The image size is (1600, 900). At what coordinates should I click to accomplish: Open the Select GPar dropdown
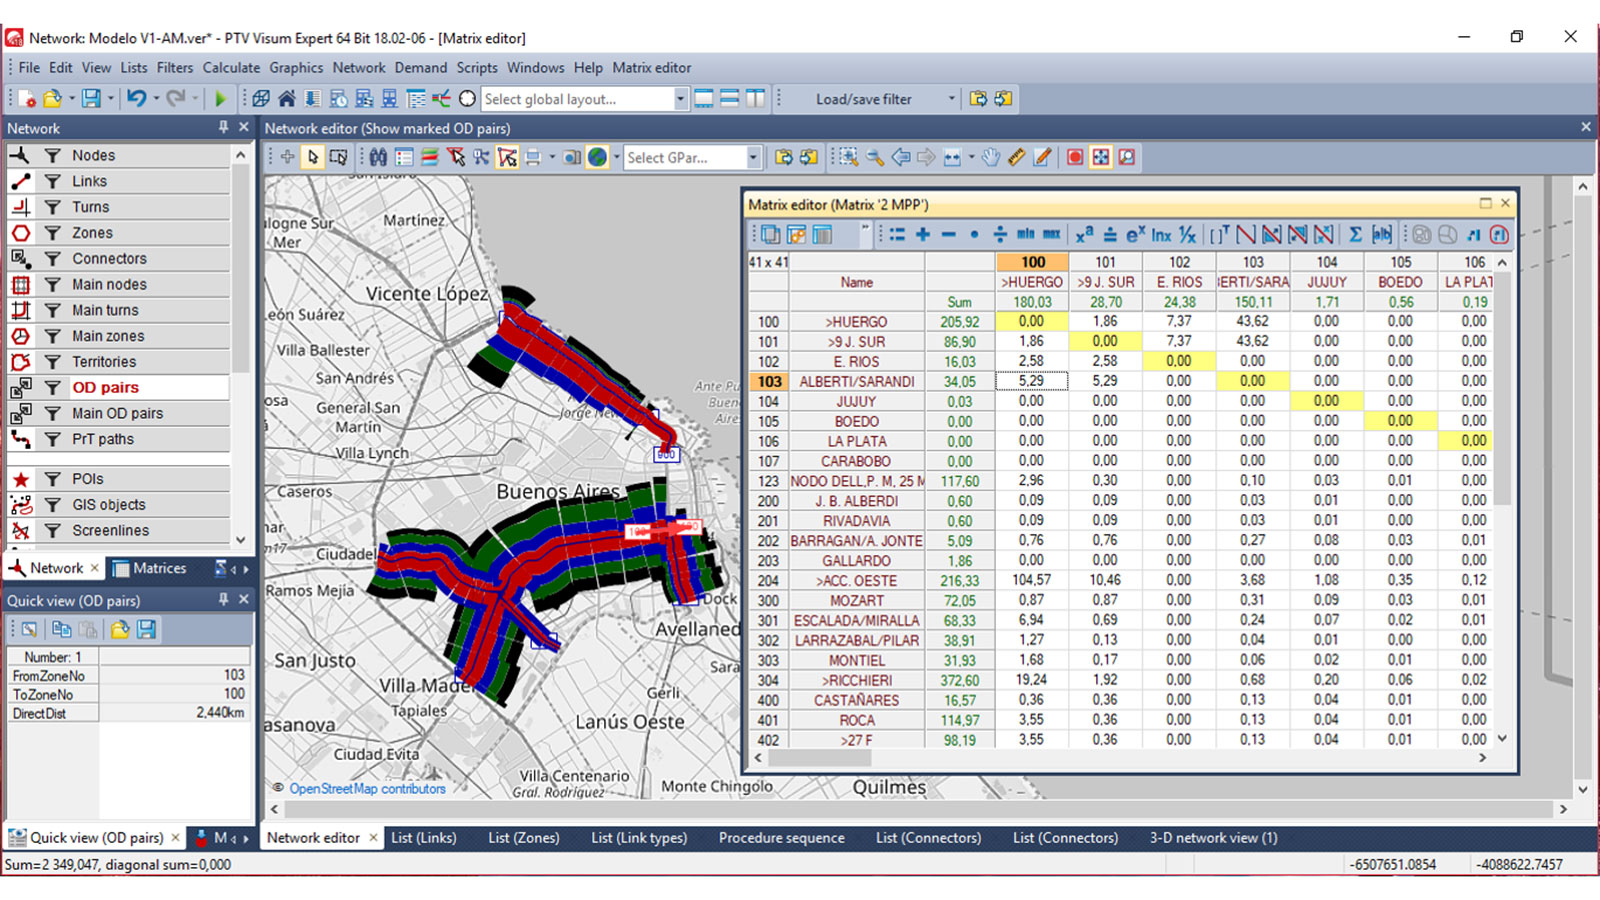coord(753,158)
